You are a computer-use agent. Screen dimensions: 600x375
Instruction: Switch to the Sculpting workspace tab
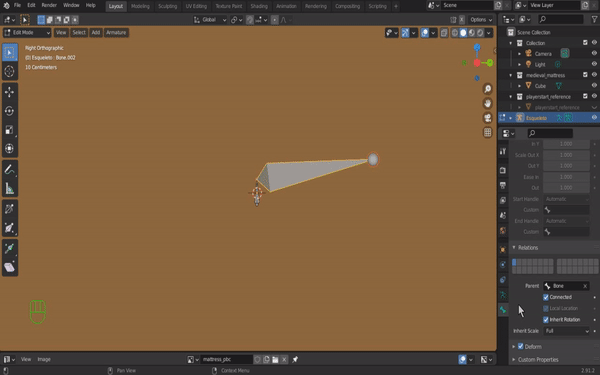click(168, 6)
